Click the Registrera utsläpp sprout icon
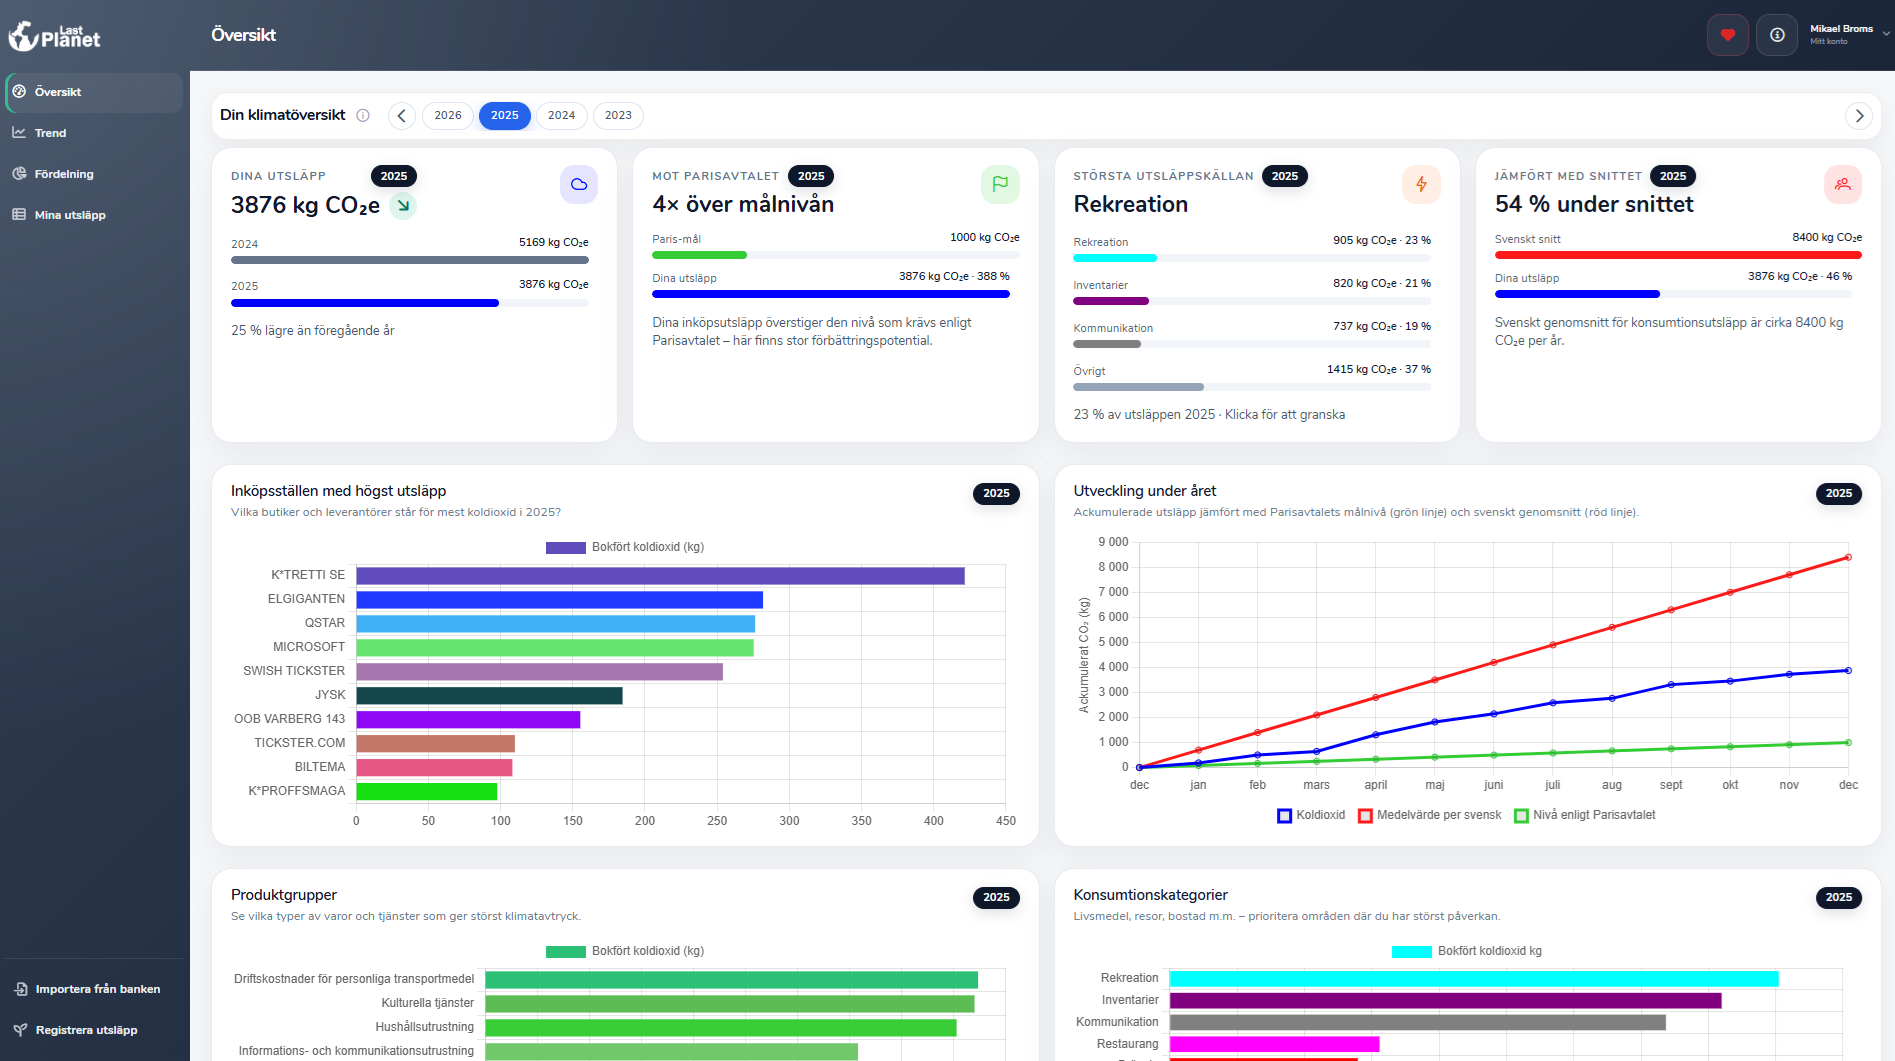This screenshot has width=1895, height=1061. click(20, 1030)
